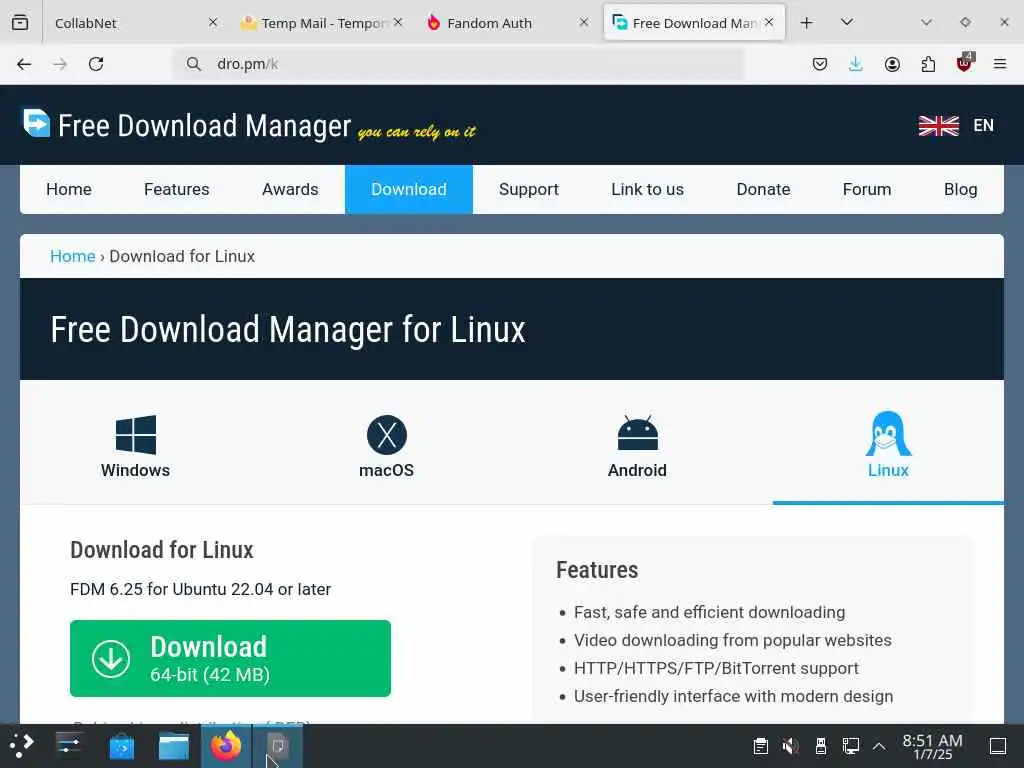Close the Temp Mail tab
The image size is (1024, 768).
click(398, 22)
